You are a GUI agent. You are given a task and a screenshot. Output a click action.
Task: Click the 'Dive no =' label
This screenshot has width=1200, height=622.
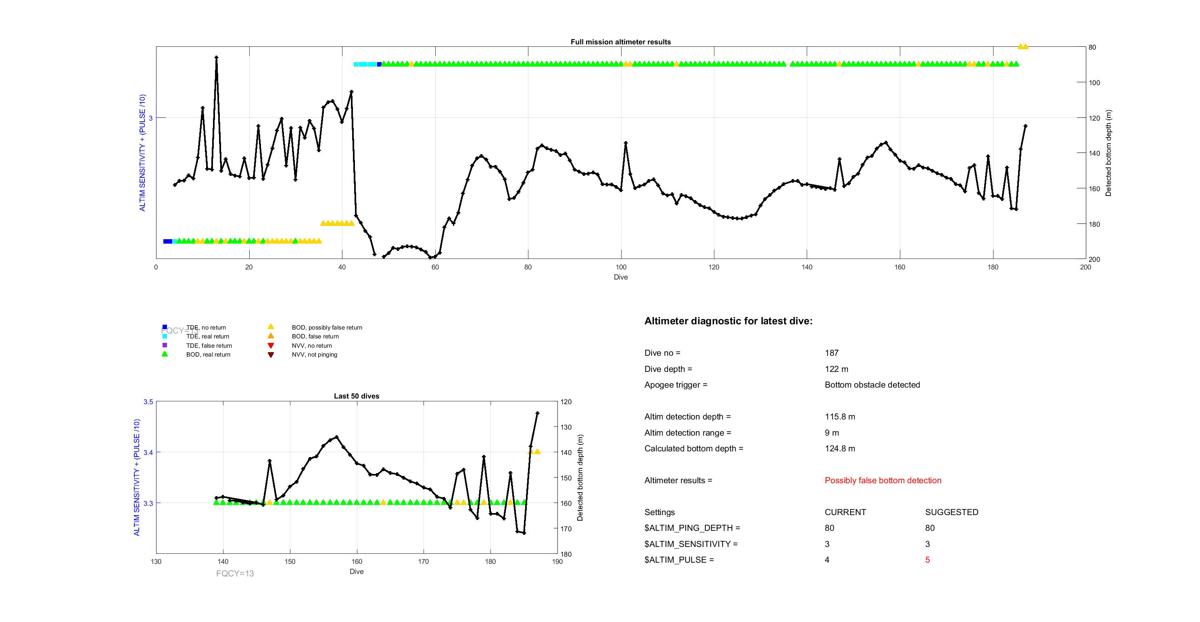(x=662, y=353)
